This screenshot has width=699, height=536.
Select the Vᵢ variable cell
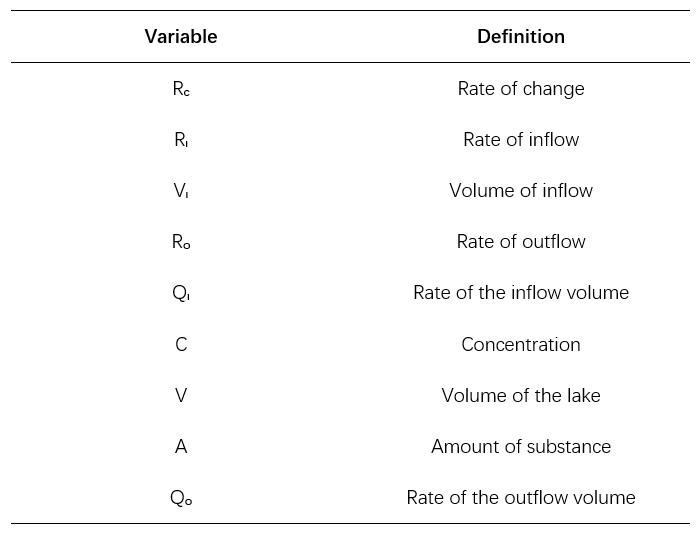coord(181,191)
